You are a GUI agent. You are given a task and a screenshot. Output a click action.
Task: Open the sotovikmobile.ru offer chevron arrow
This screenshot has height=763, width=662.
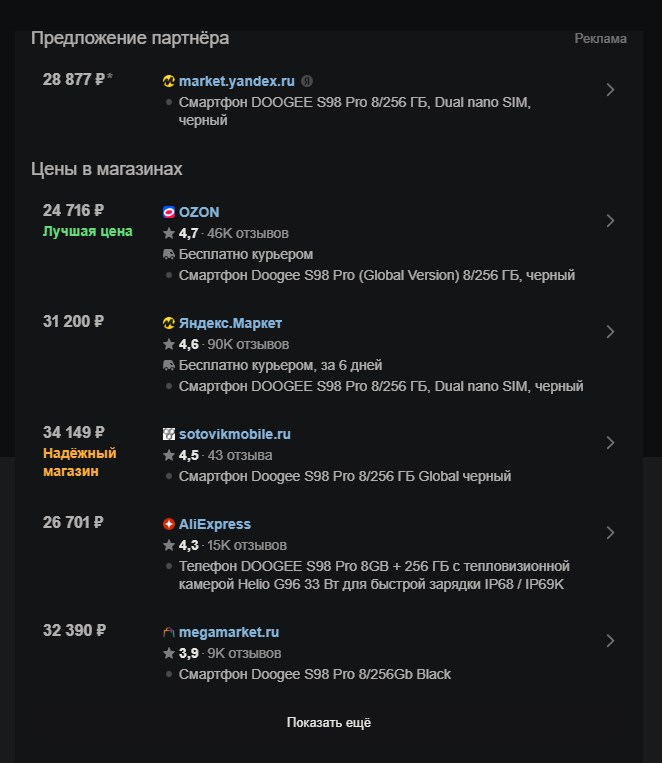click(x=610, y=443)
